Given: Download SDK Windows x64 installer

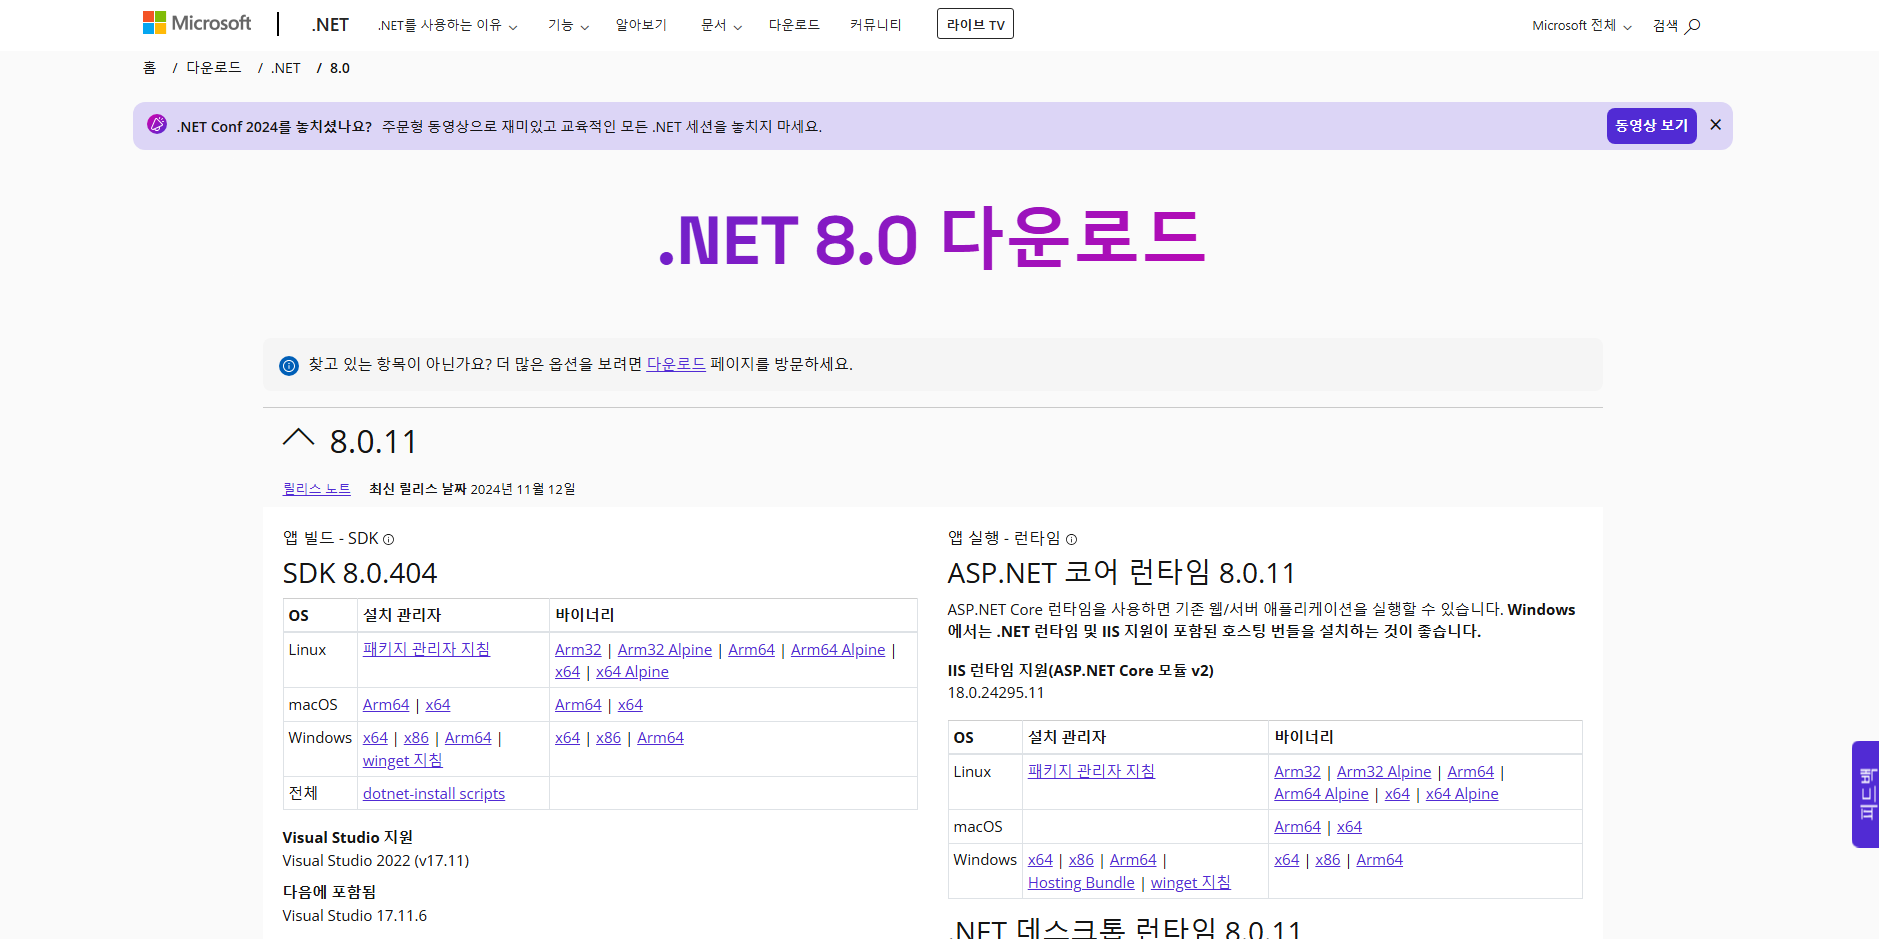Looking at the screenshot, I should coord(375,738).
